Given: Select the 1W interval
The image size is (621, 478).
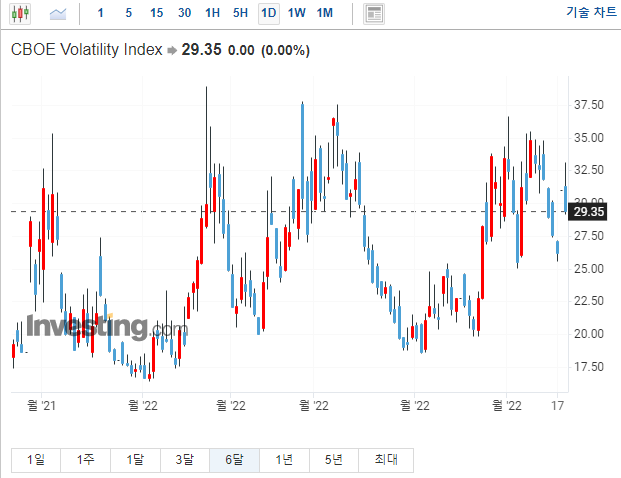Looking at the screenshot, I should pos(297,13).
